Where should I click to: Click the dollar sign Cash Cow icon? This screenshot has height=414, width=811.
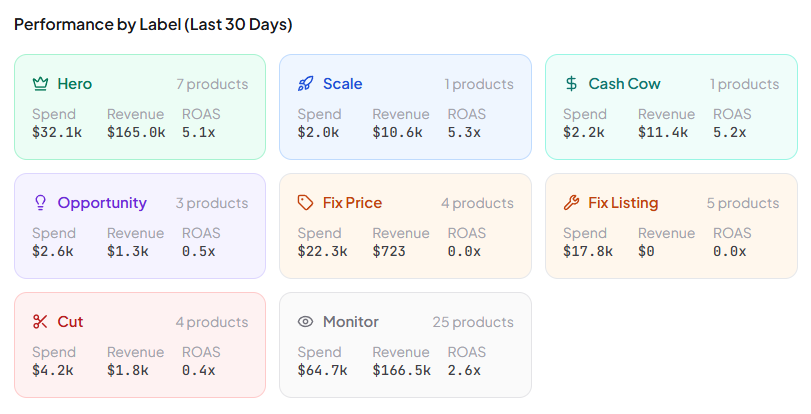pyautogui.click(x=571, y=84)
